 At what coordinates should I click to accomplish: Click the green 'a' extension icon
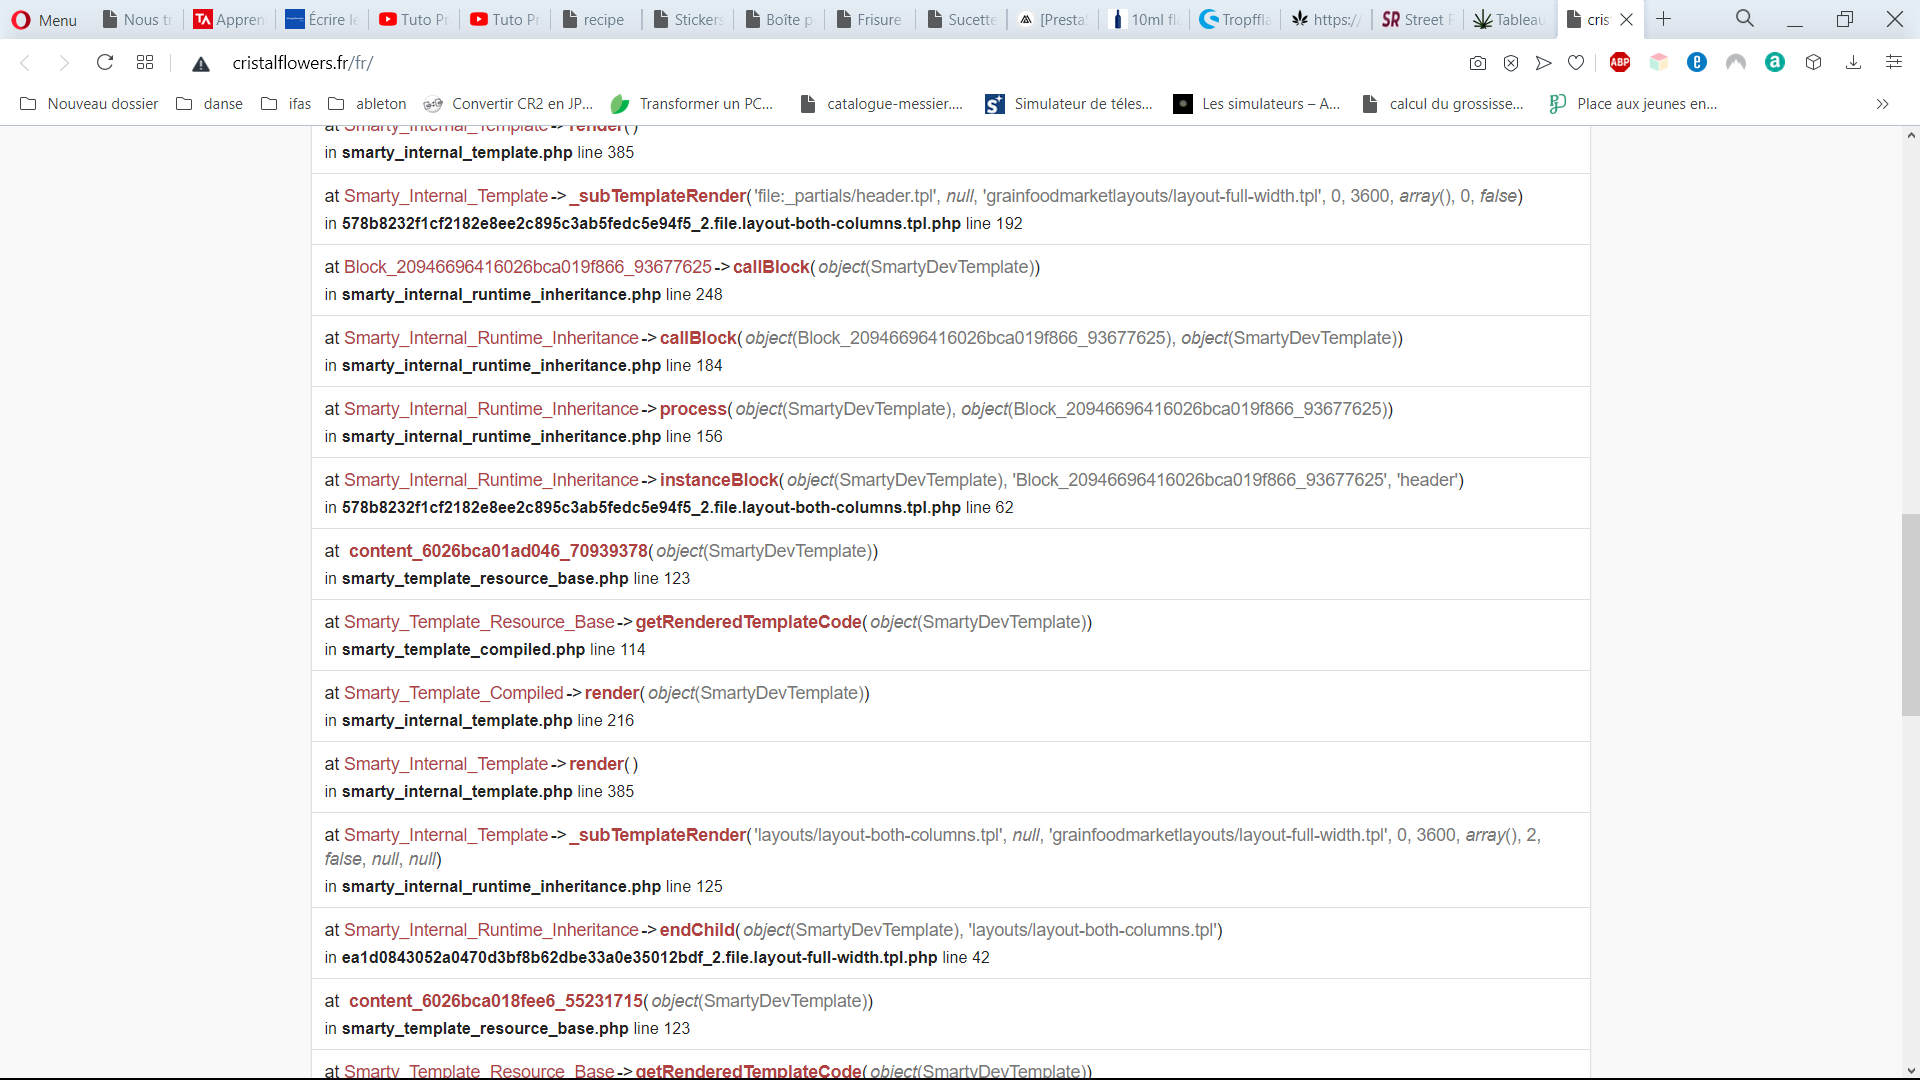[x=1774, y=63]
